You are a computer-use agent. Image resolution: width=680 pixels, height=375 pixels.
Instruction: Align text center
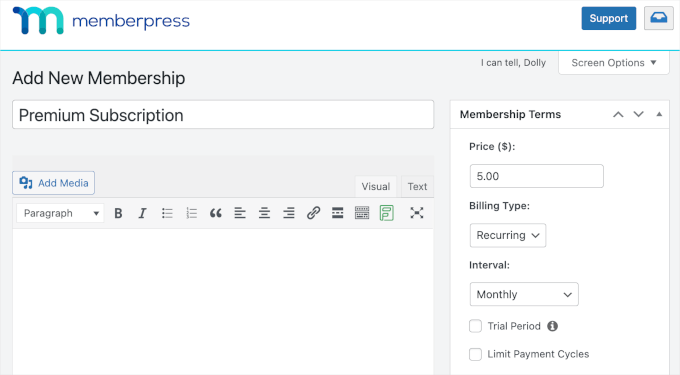264,213
